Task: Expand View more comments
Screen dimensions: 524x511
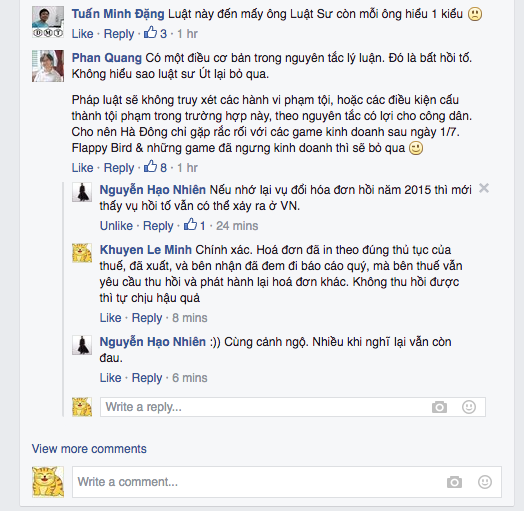Action: pyautogui.click(x=89, y=449)
